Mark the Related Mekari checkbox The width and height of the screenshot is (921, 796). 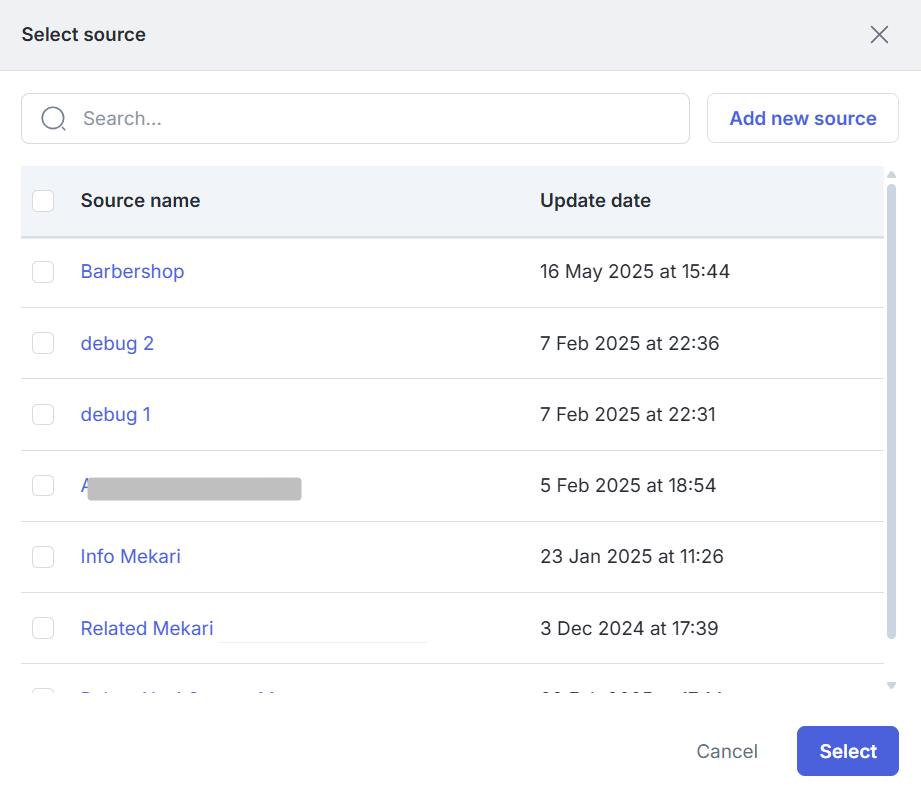pos(43,628)
